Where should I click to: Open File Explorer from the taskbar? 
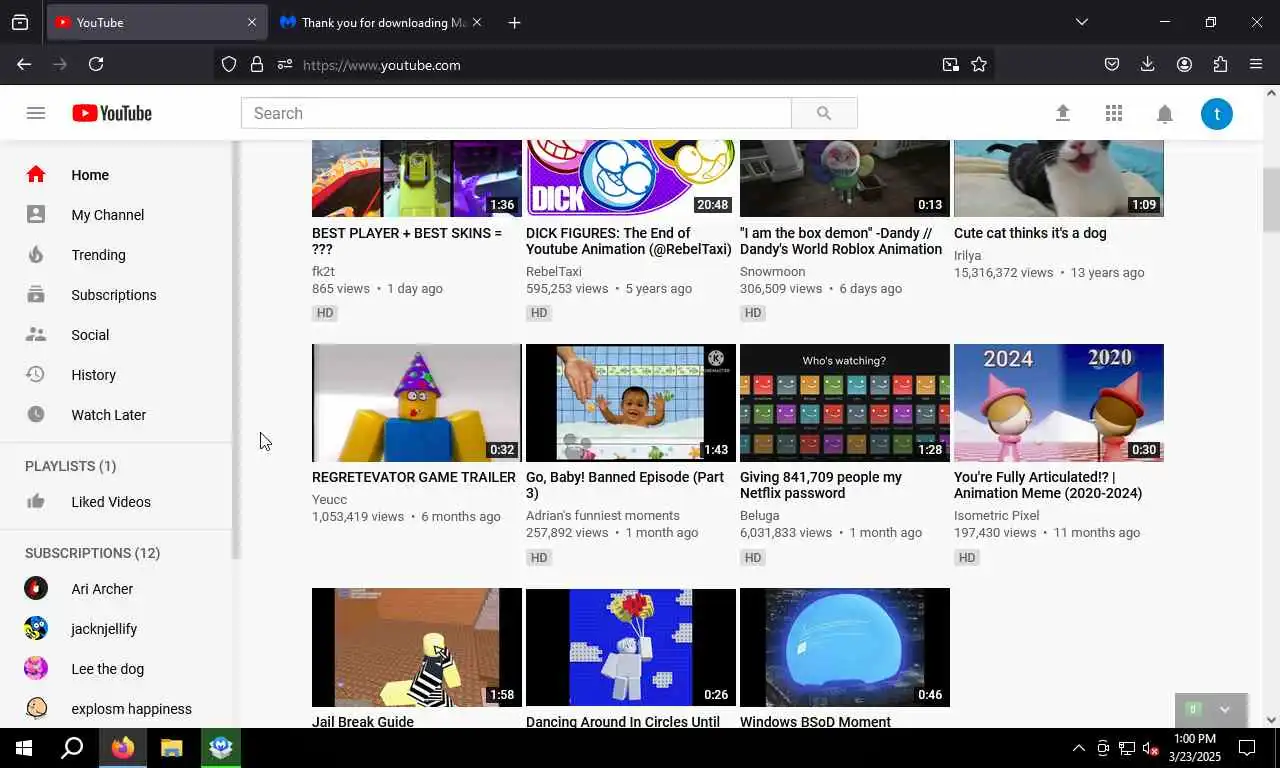pos(172,748)
